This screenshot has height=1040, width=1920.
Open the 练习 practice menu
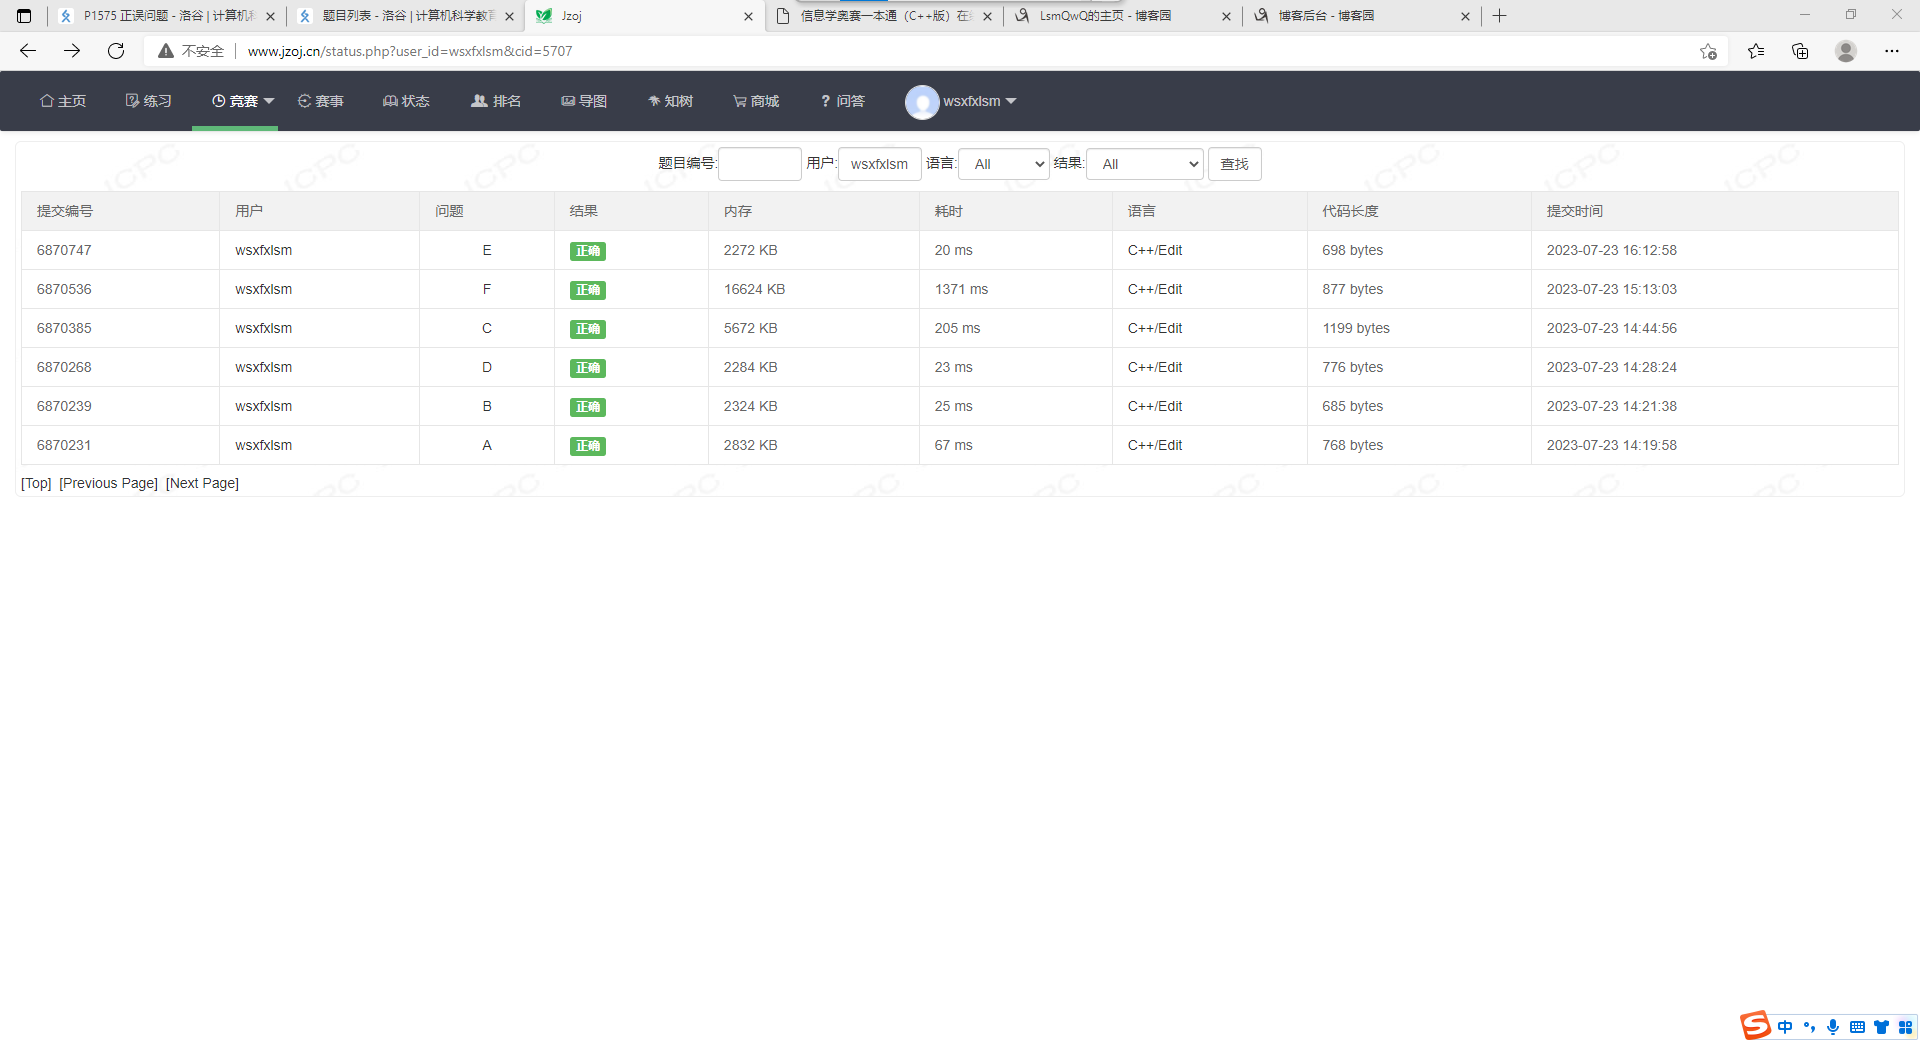coord(149,101)
